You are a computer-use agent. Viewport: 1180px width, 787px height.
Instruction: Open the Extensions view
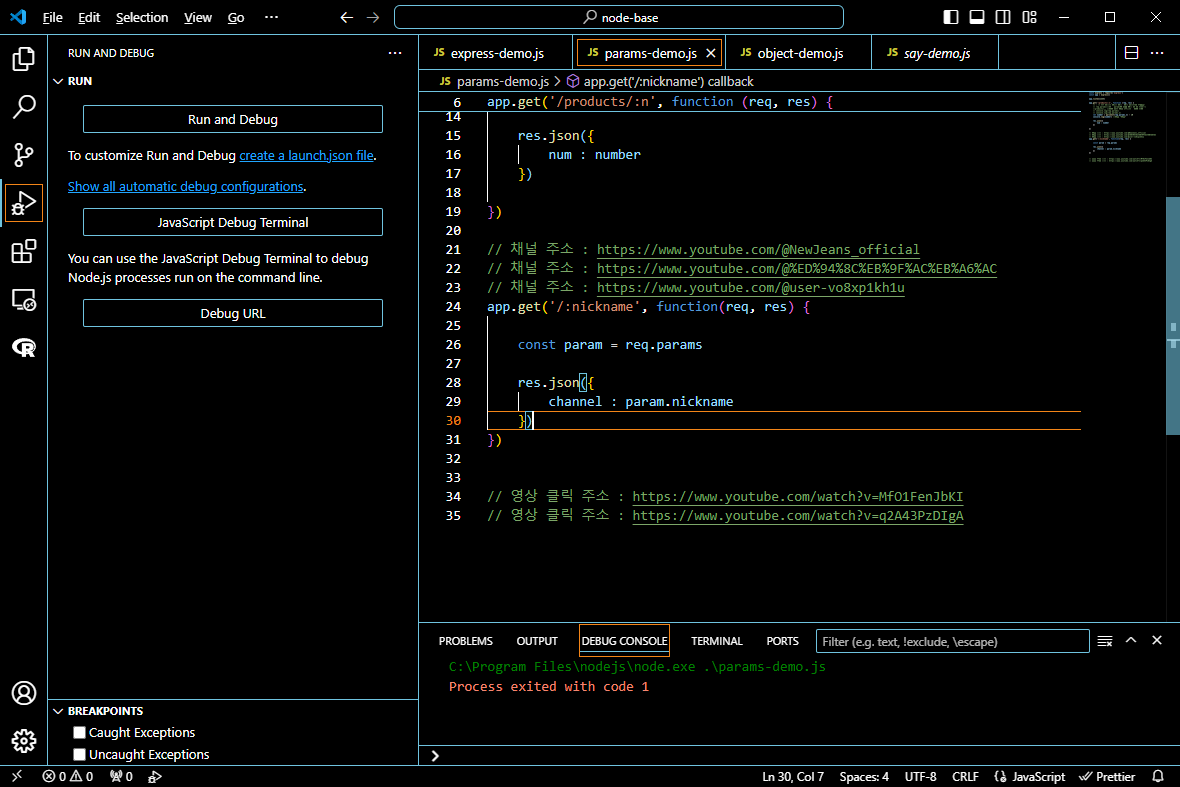tap(23, 251)
